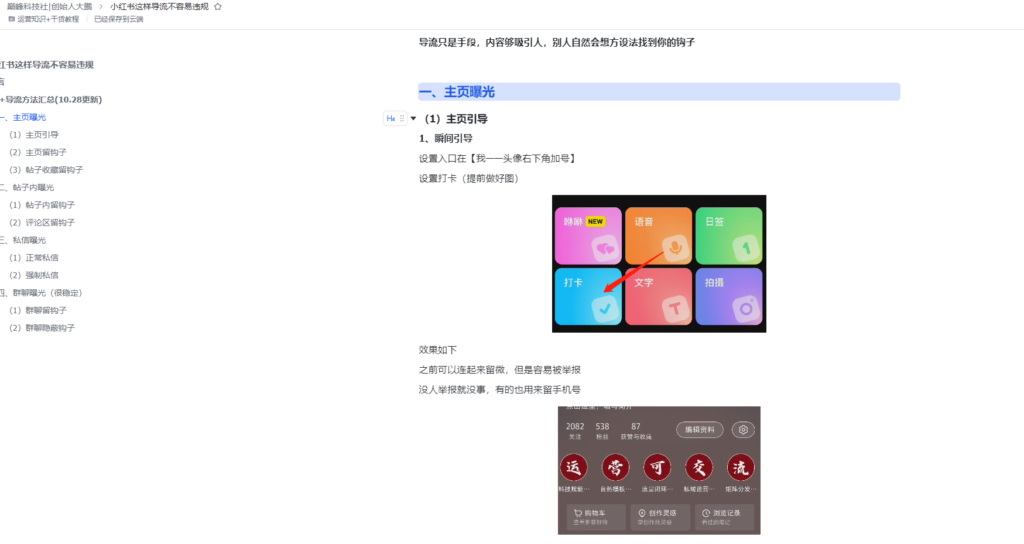Click the 1、瞬间引导 subheading
1024x544 pixels.
pos(445,138)
